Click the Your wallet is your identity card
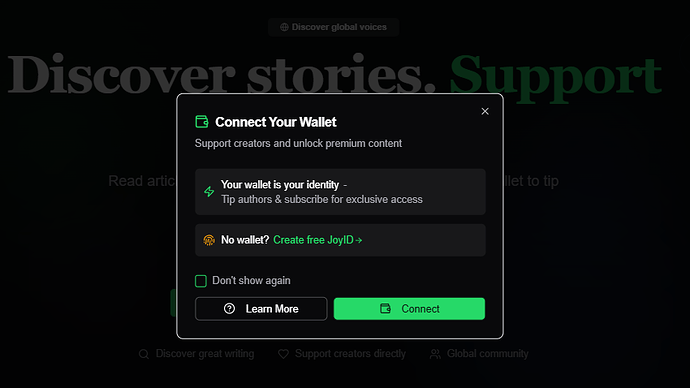This screenshot has height=388, width=690. click(340, 192)
